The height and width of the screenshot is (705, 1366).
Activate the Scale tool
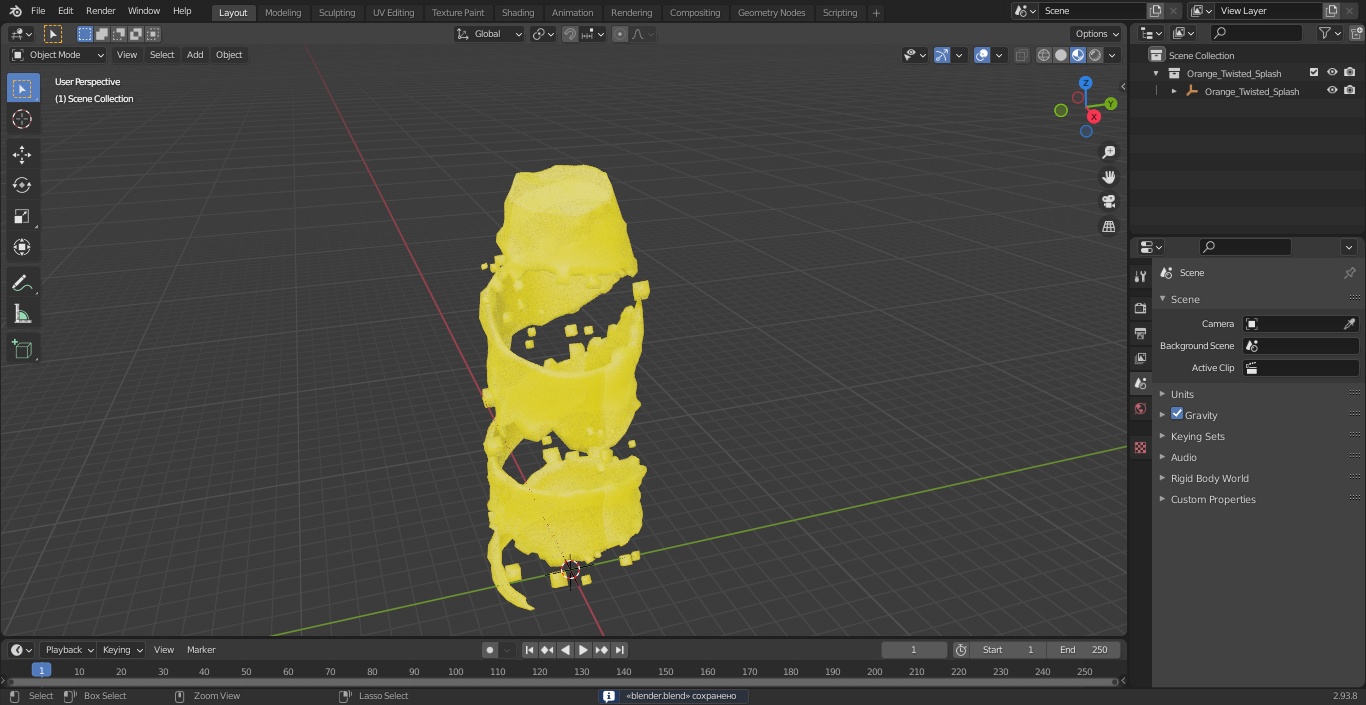(22, 216)
